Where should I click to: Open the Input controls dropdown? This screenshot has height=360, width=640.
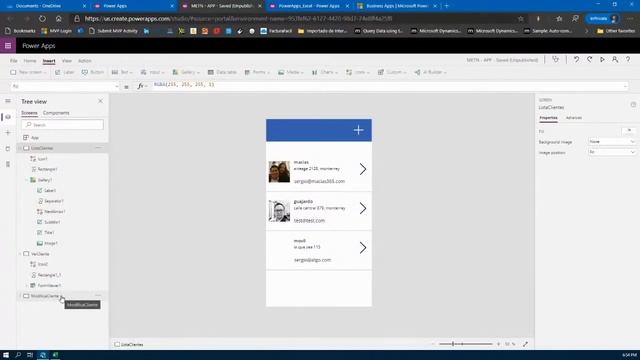click(x=152, y=72)
